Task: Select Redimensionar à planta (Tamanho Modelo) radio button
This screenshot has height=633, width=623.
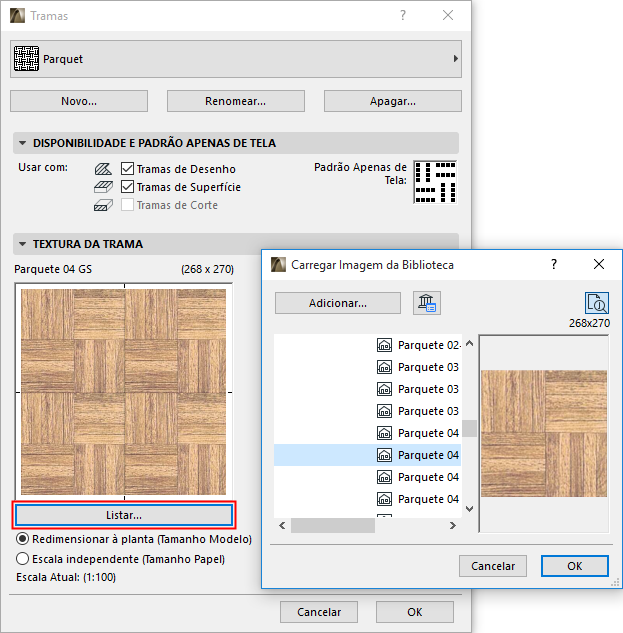Action: [23, 539]
